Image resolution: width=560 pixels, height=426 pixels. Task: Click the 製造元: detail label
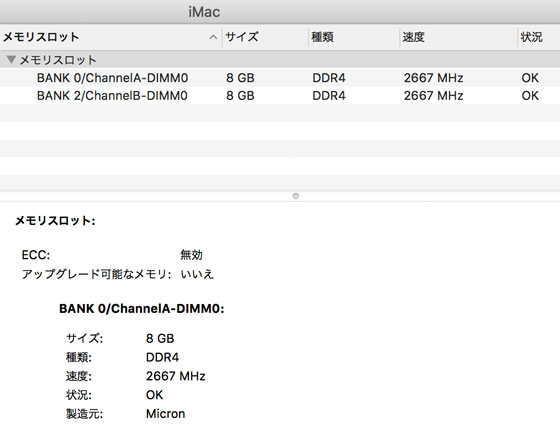(x=84, y=414)
